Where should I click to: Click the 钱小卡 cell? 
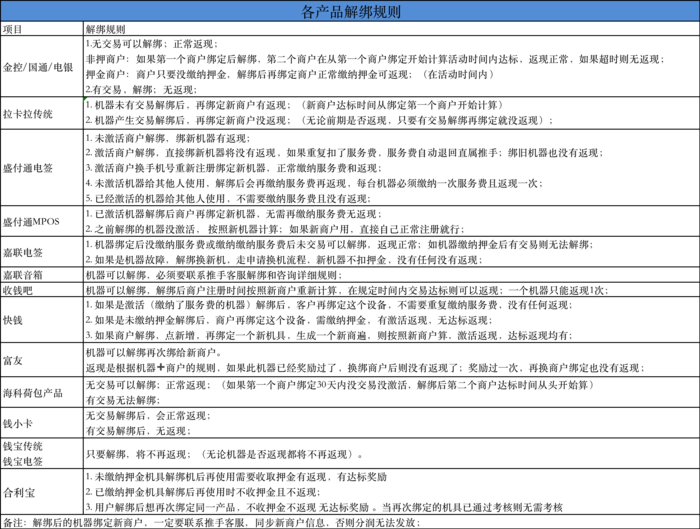point(42,423)
